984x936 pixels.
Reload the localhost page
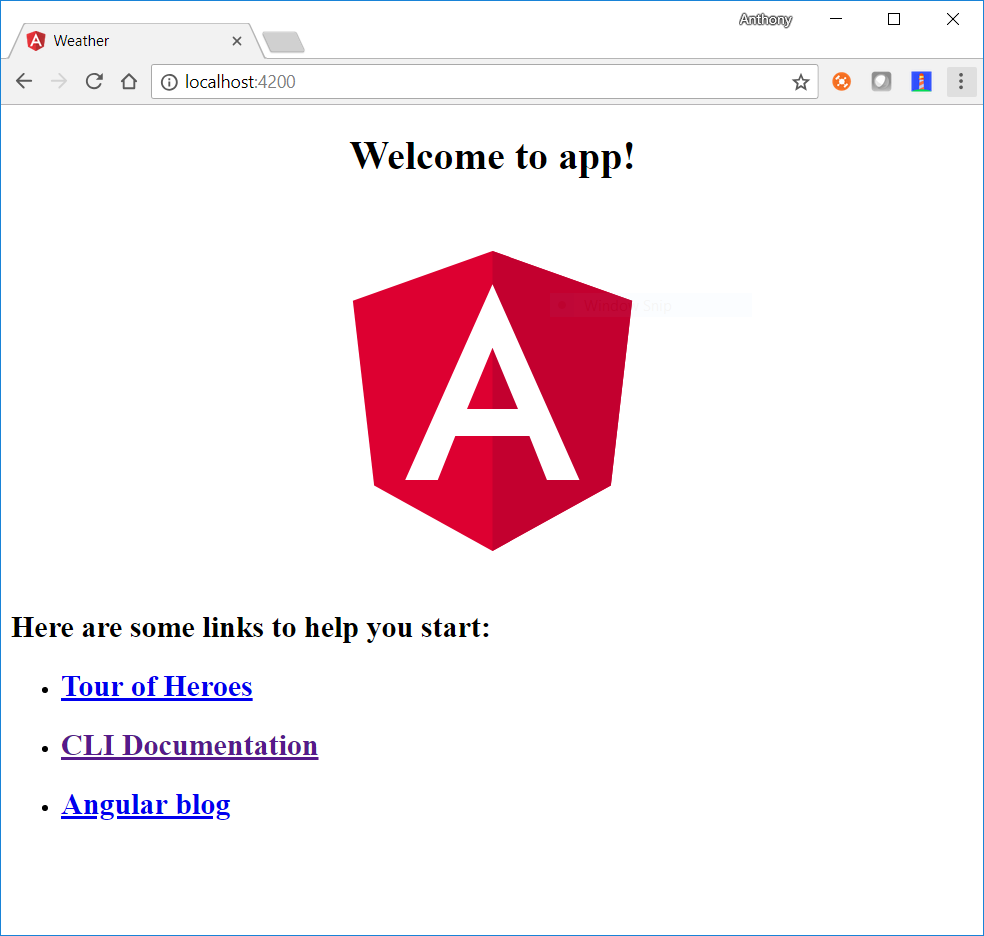[x=94, y=82]
